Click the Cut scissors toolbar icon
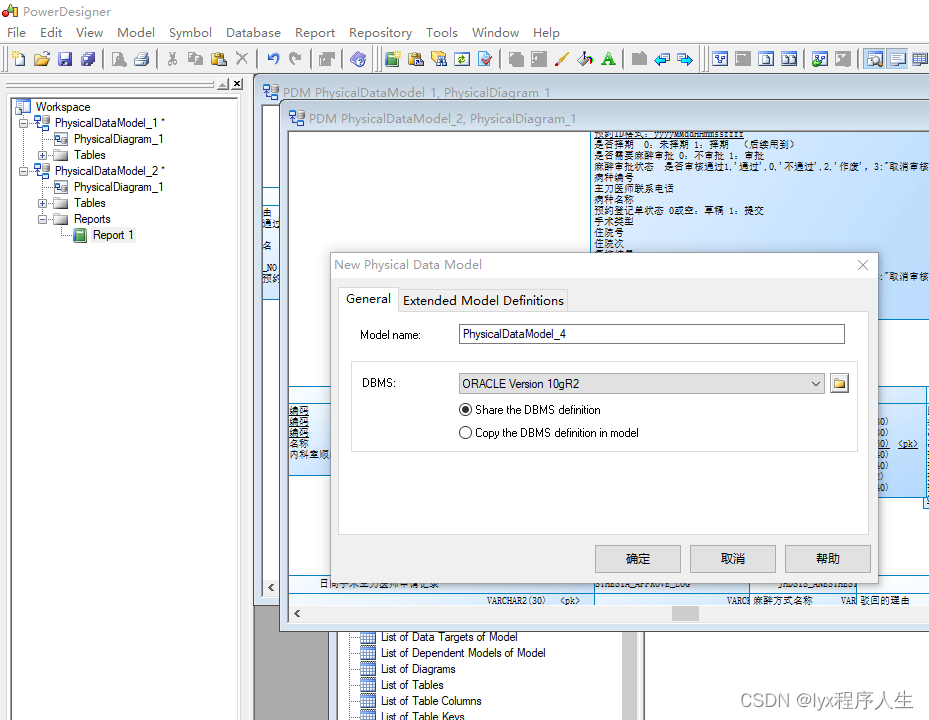 tap(172, 59)
